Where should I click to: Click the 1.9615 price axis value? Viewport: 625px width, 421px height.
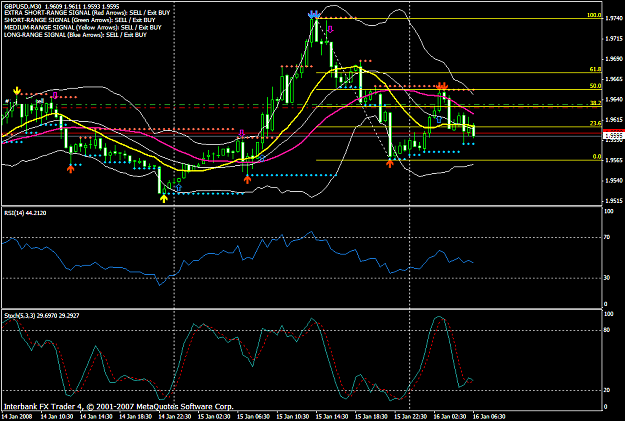coord(614,120)
